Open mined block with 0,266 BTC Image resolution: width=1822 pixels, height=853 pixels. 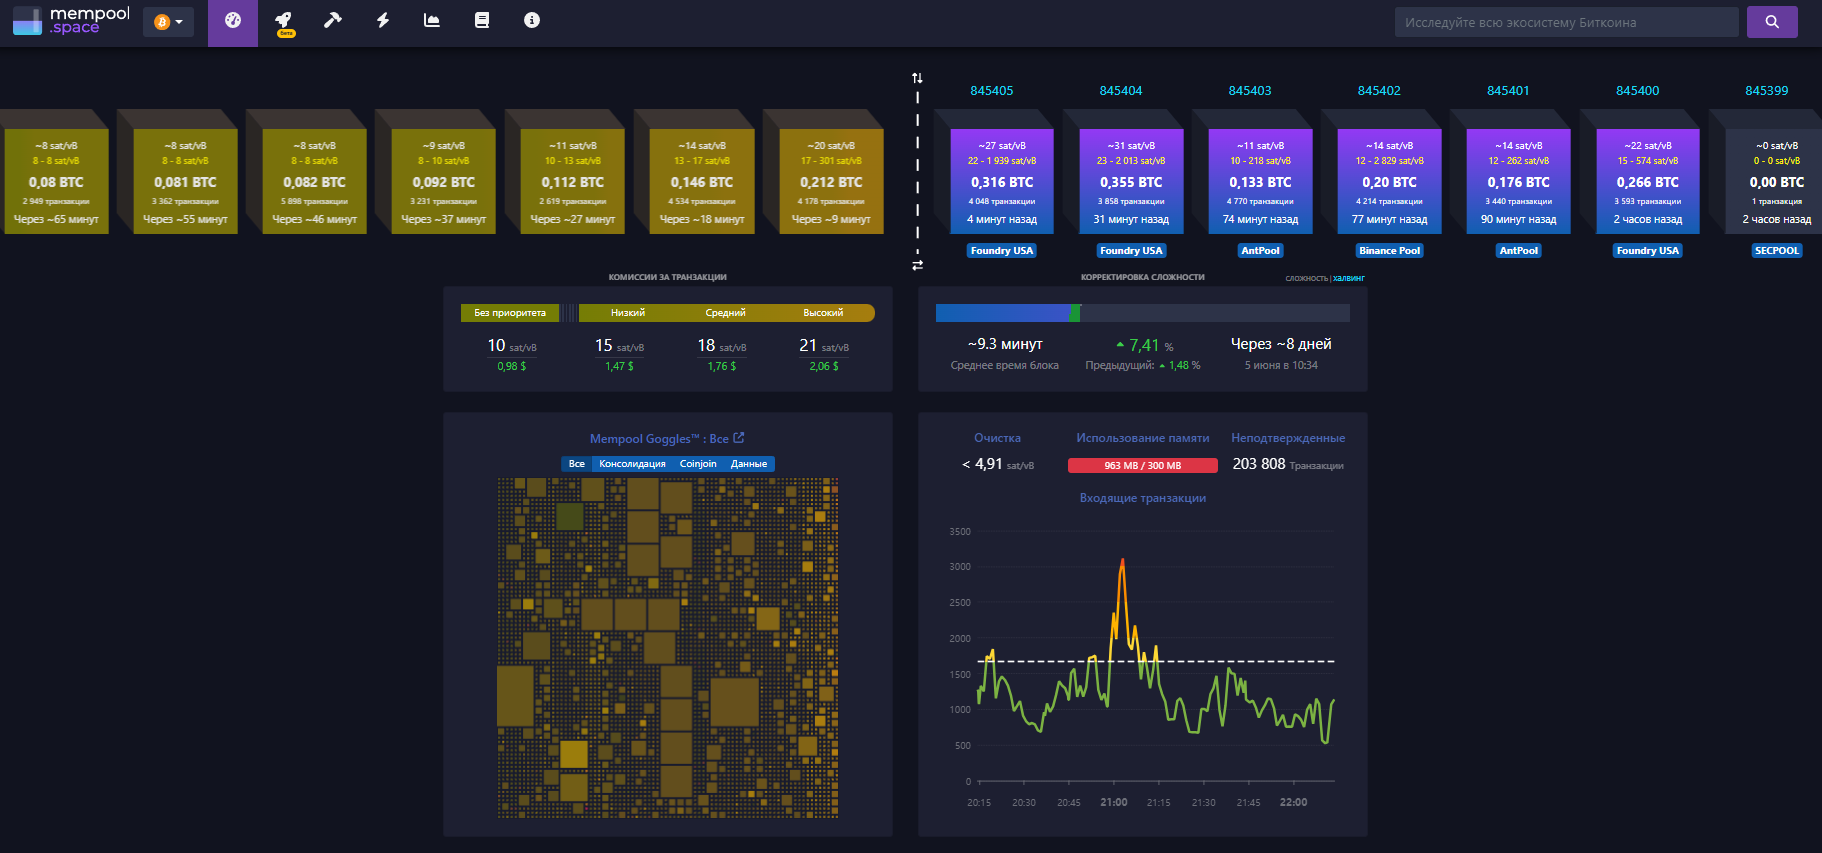tap(1648, 181)
